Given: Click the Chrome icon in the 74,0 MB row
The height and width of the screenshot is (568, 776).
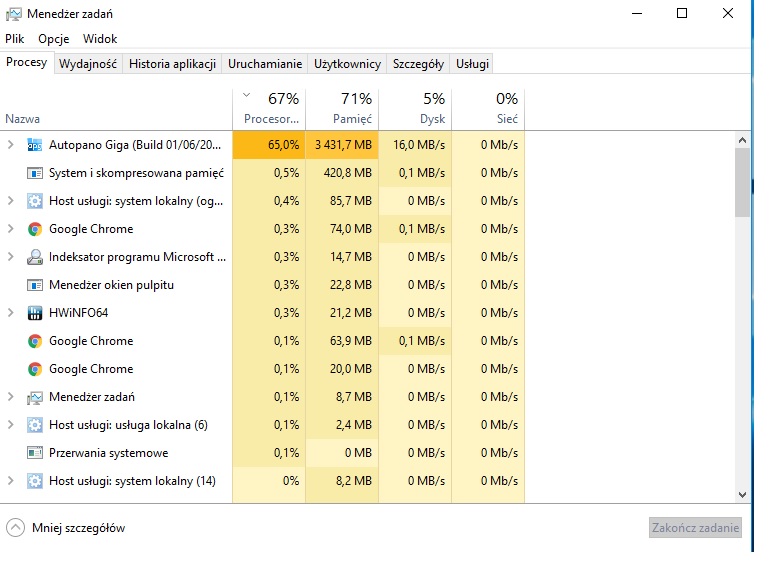Looking at the screenshot, I should [x=35, y=229].
